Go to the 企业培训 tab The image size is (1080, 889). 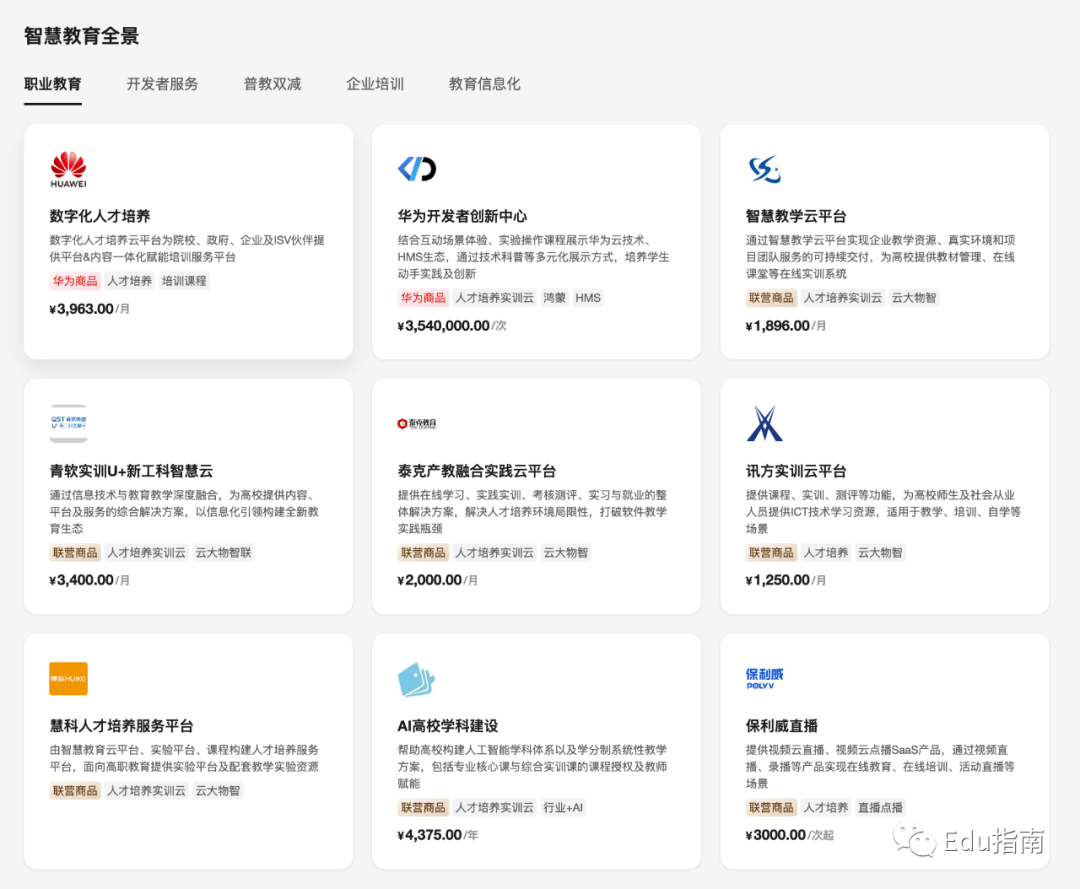(375, 84)
